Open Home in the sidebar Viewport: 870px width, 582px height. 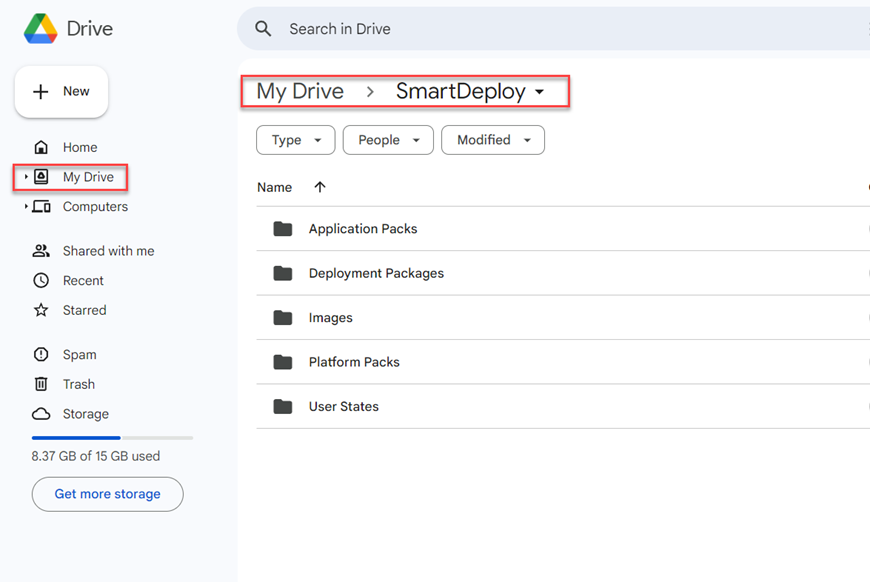click(x=80, y=147)
